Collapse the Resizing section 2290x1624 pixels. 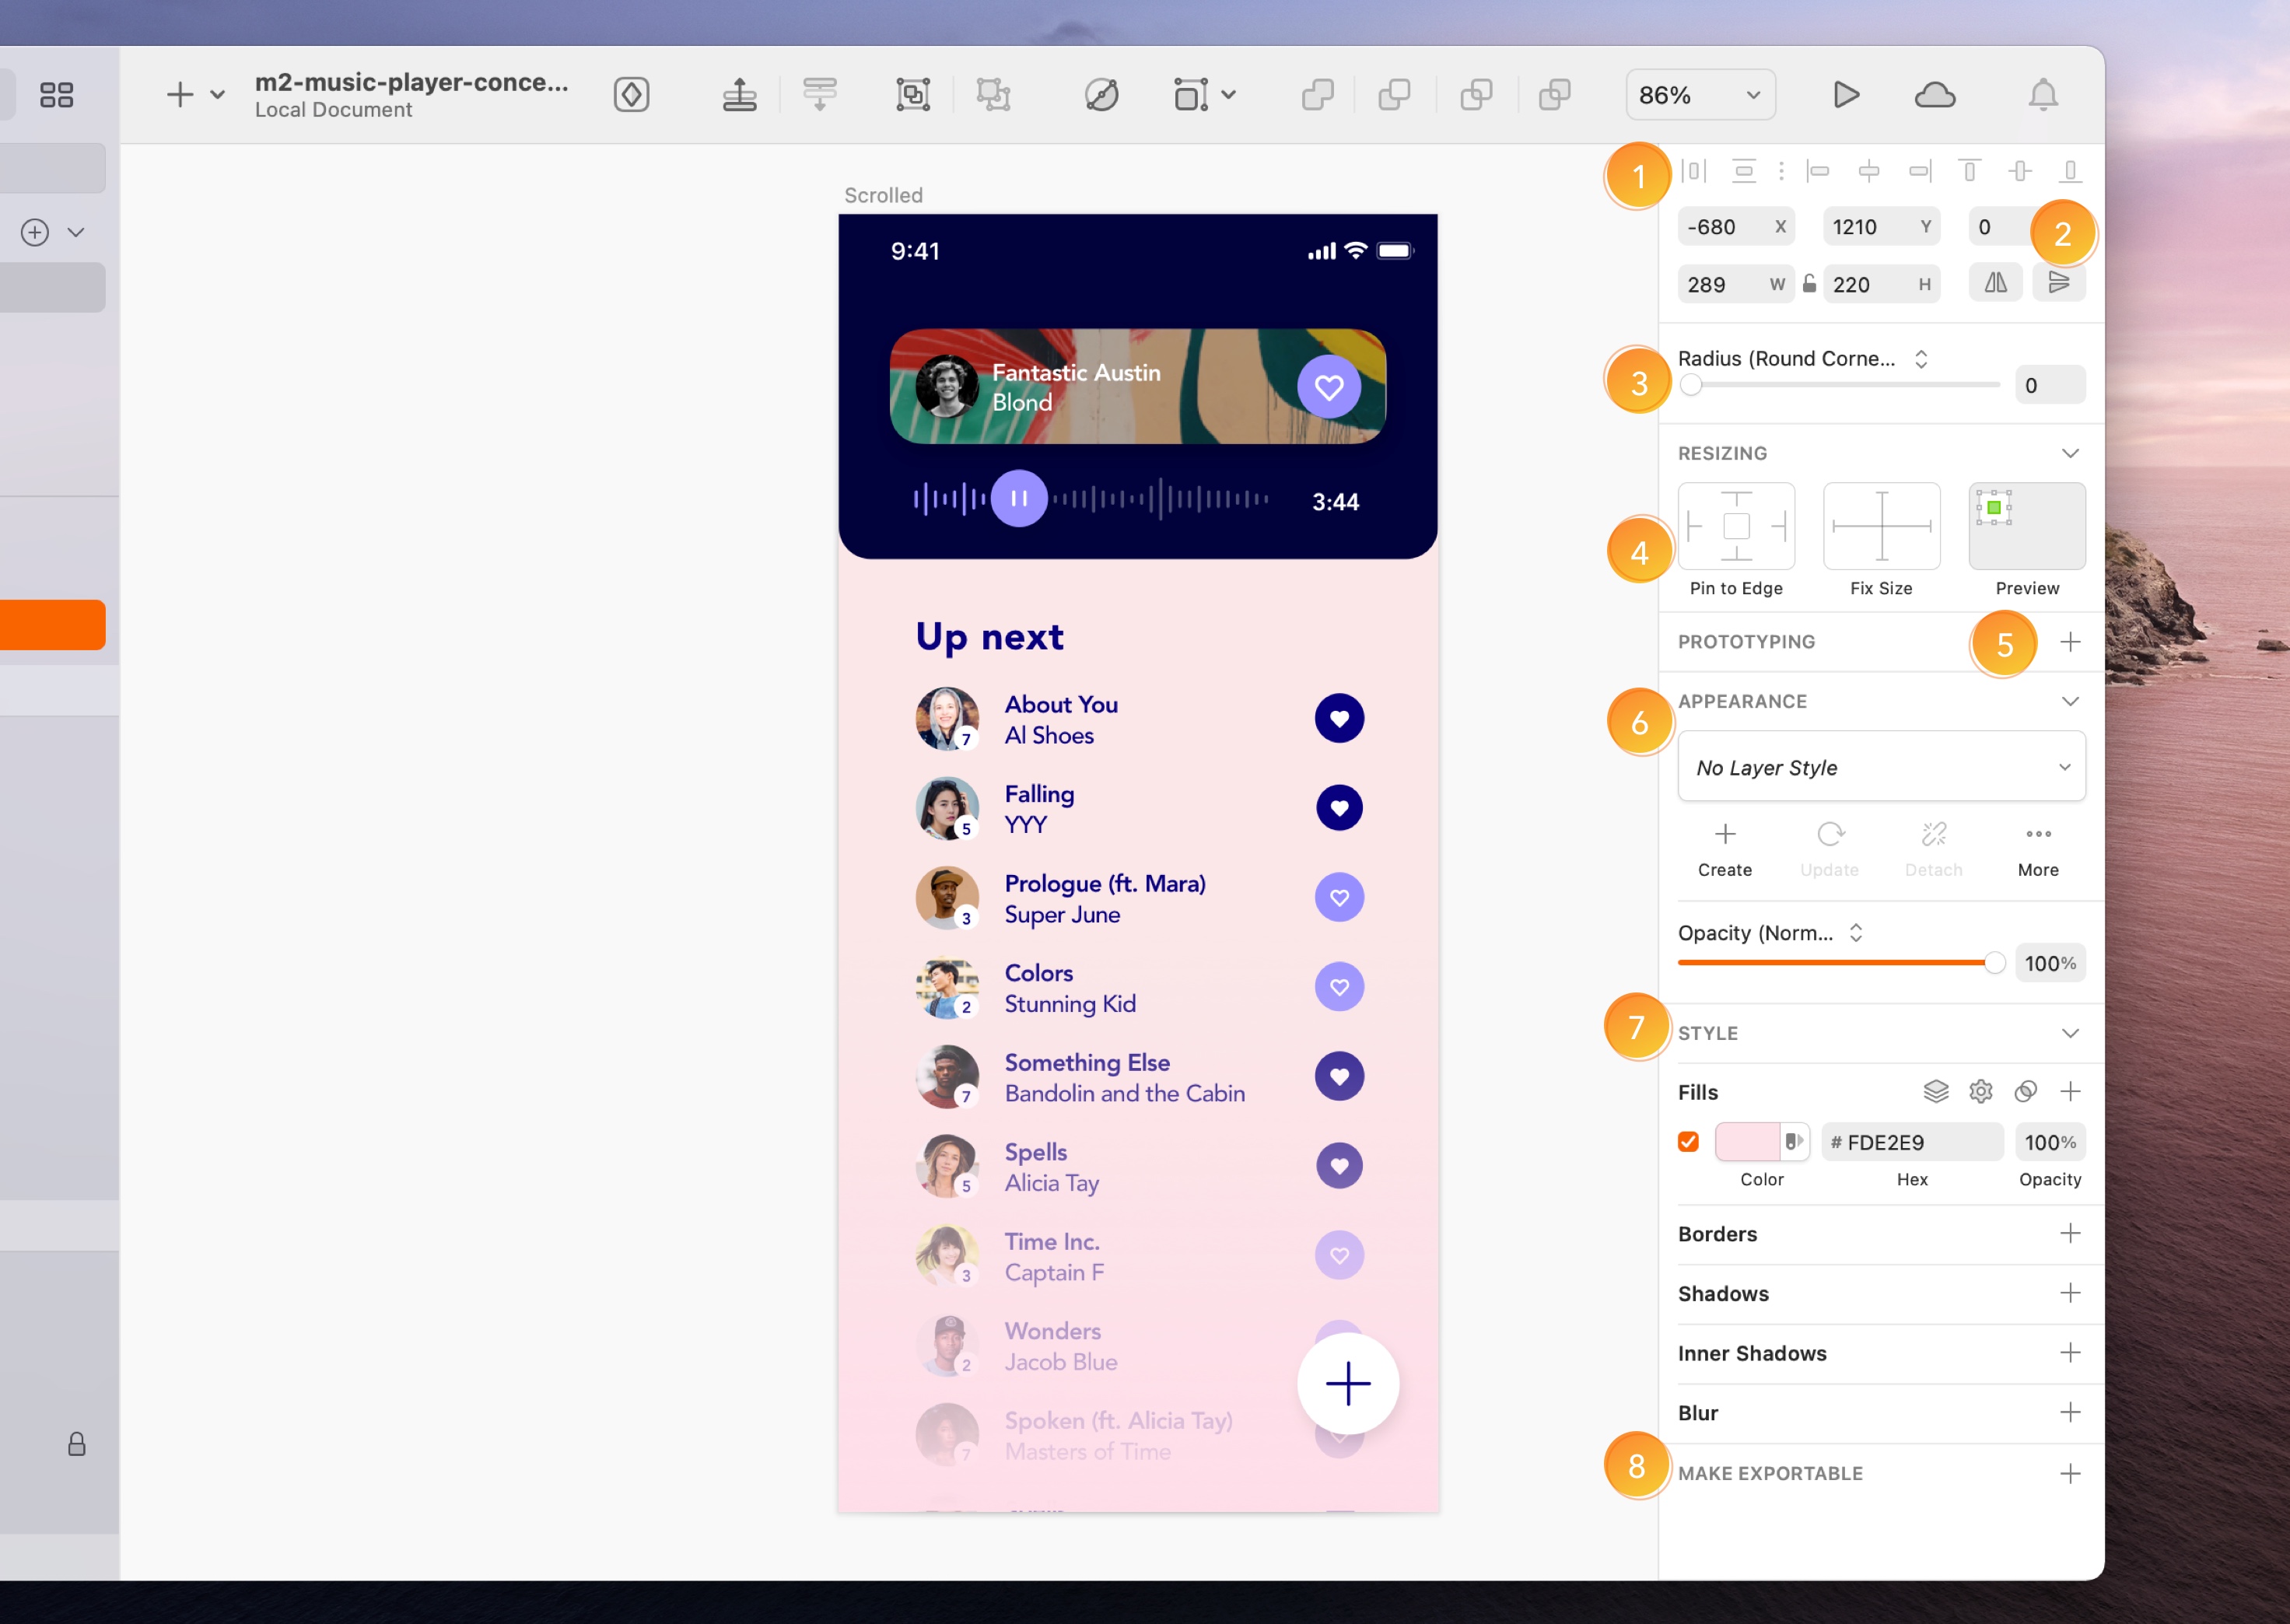tap(2069, 453)
